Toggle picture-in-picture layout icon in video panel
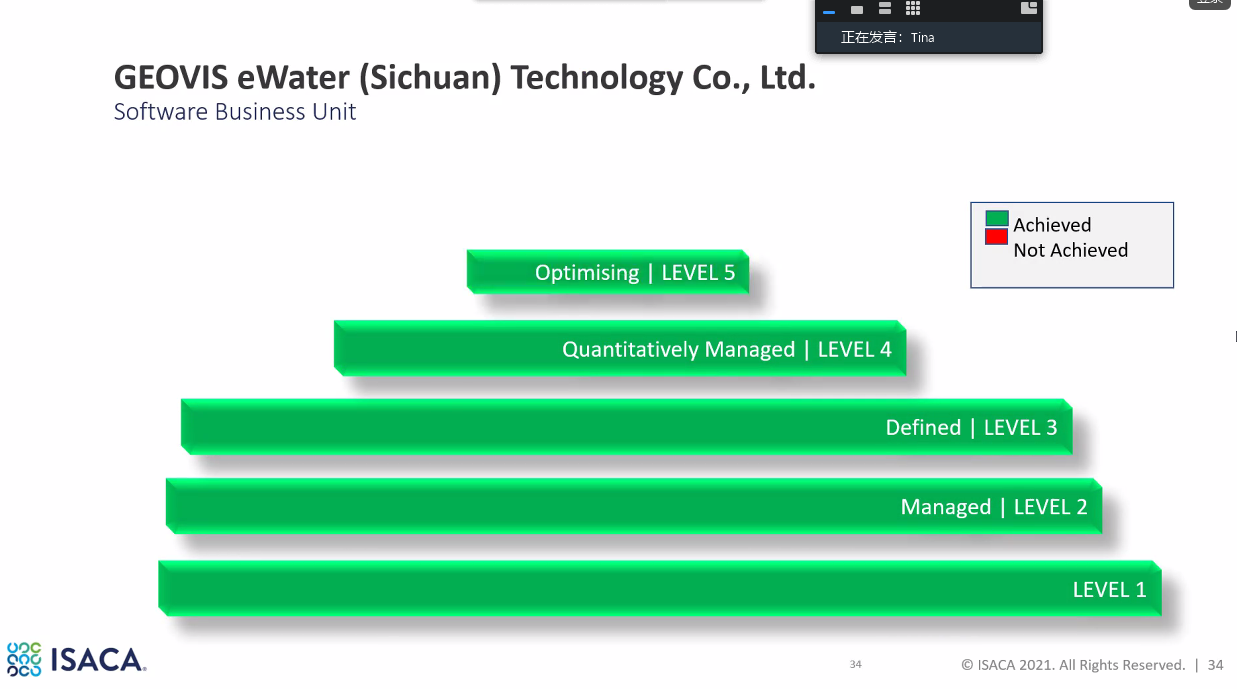This screenshot has height=689, width=1237. click(x=1029, y=7)
